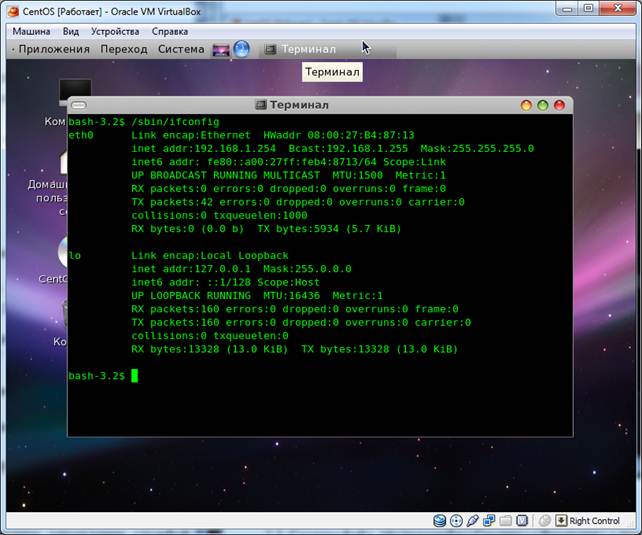
Task: Close the VirtualBox window
Action: (x=618, y=9)
